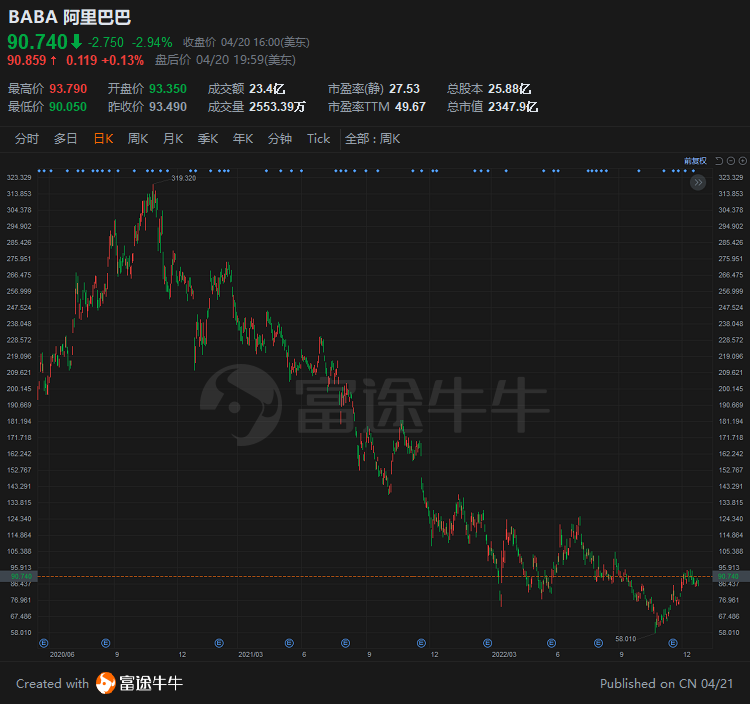Click the 2021/03 date label on the time axis

point(251,654)
